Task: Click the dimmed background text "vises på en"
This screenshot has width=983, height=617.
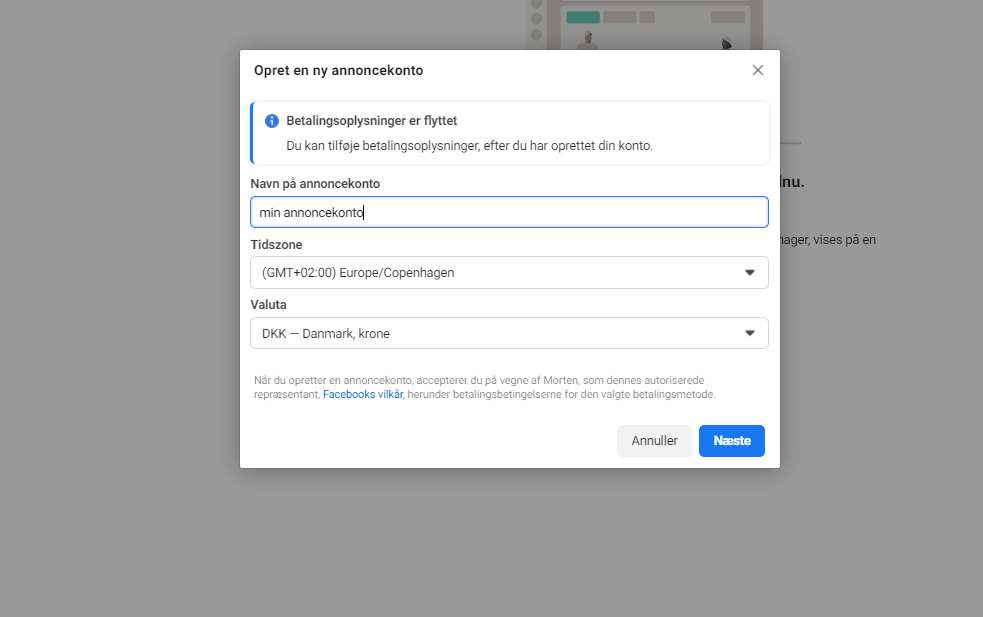Action: [844, 240]
